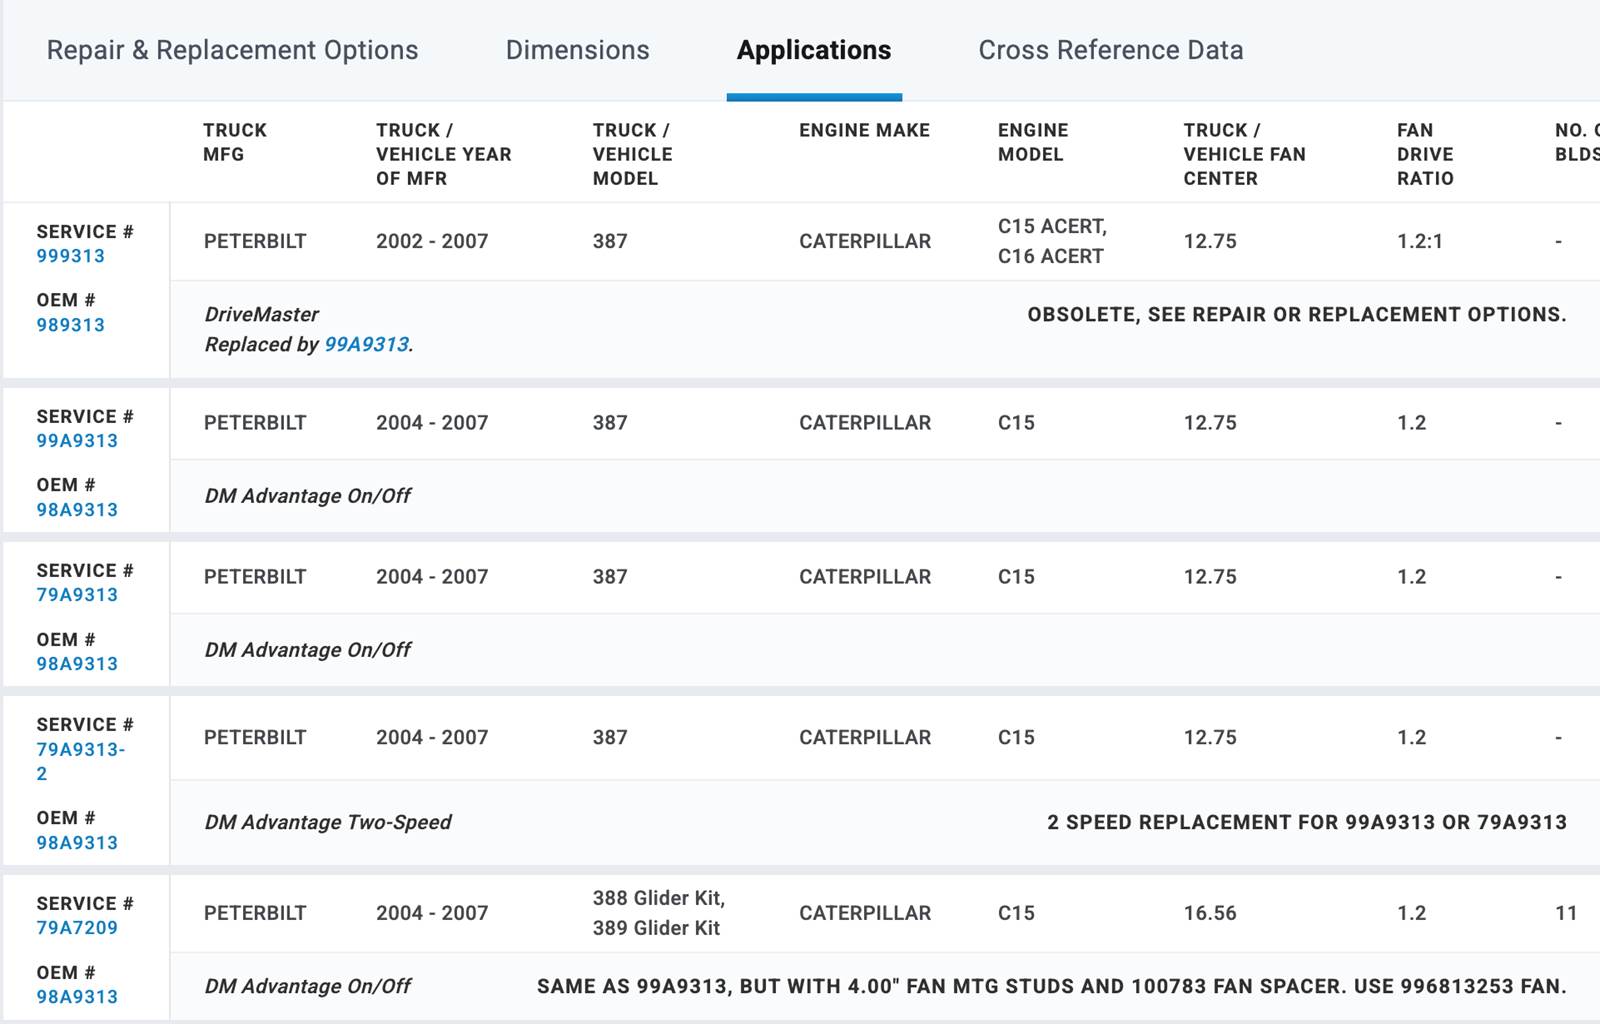Click the Engine Make column header

864,130
